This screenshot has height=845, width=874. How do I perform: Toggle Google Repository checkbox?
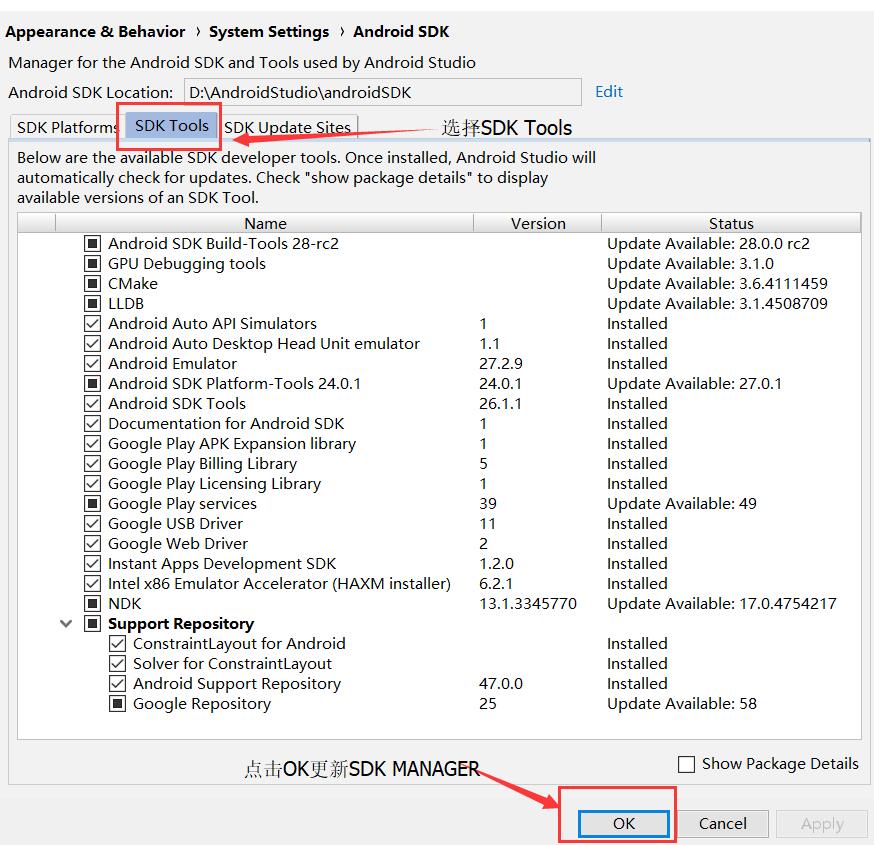117,705
